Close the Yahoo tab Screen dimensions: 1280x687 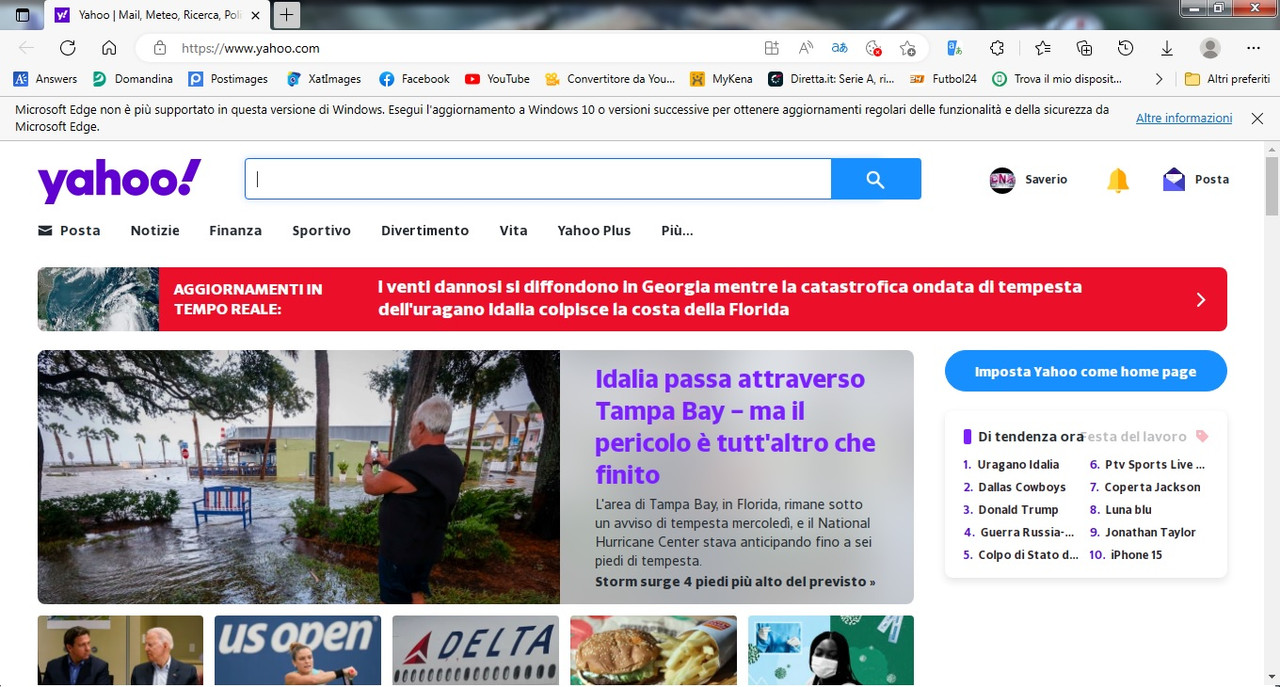pyautogui.click(x=256, y=15)
